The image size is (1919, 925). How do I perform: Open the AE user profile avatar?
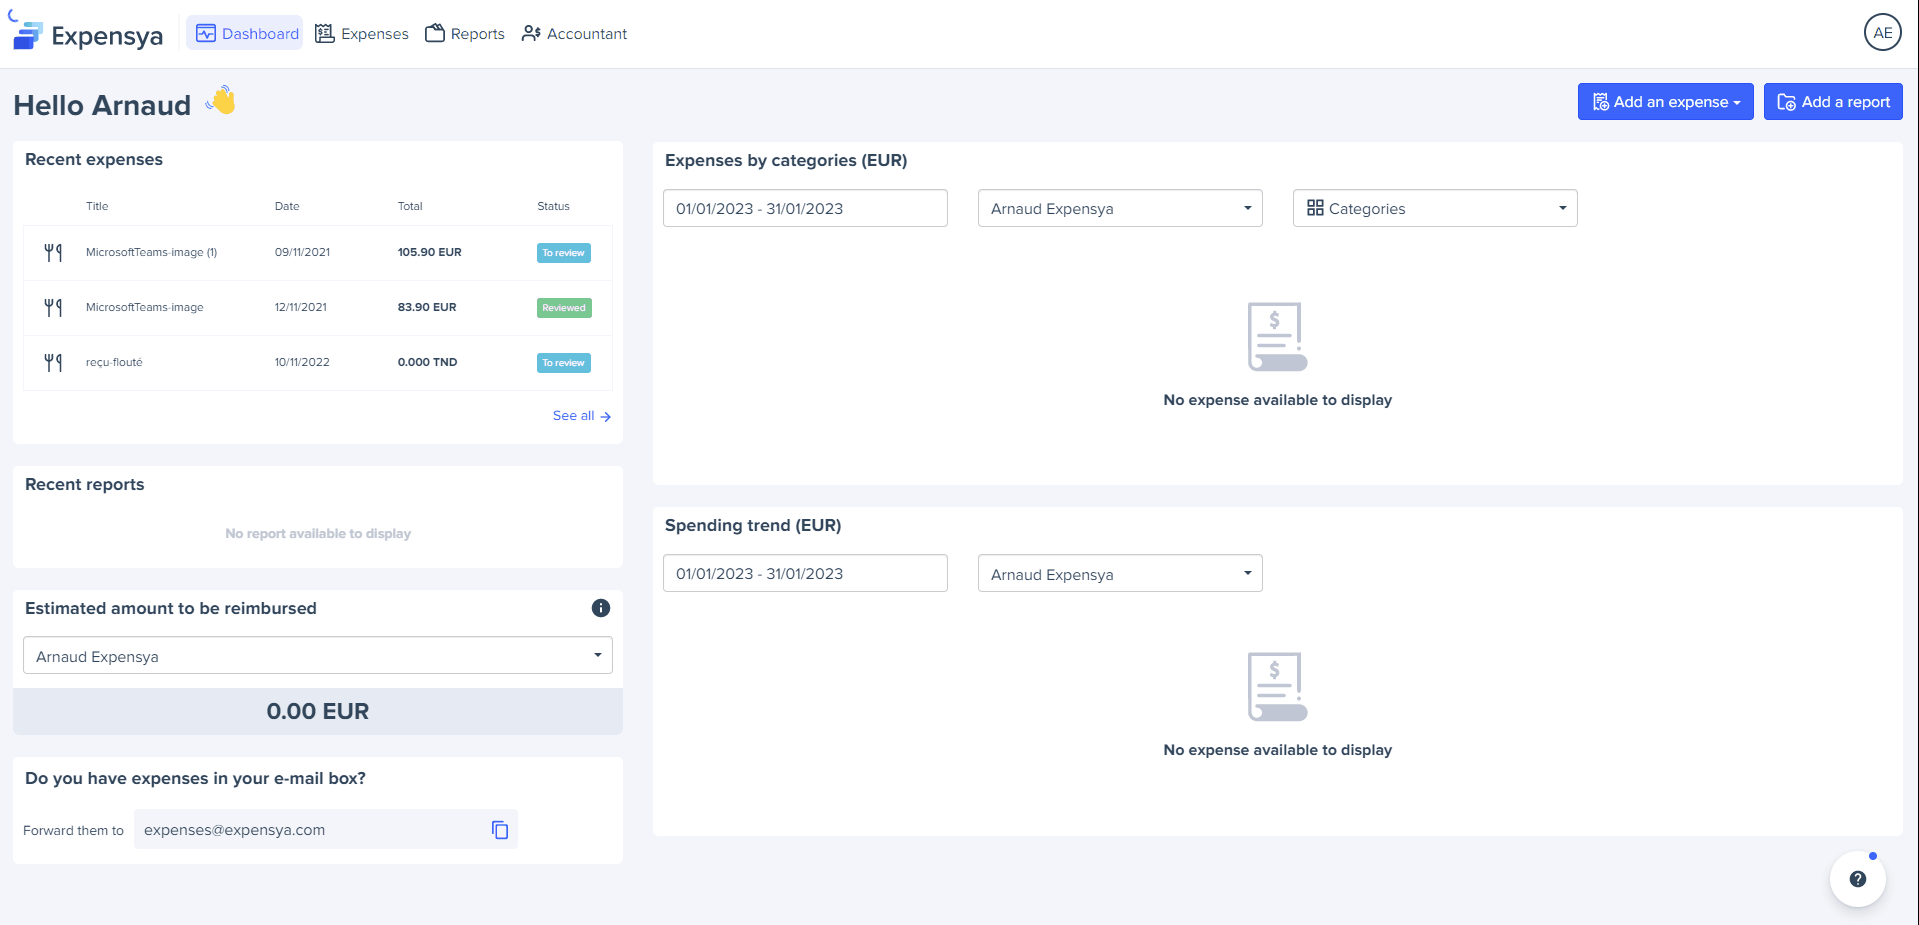[1882, 33]
